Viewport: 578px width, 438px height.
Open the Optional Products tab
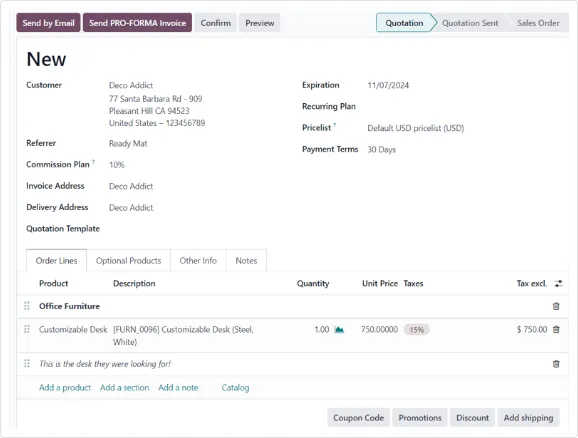128,261
